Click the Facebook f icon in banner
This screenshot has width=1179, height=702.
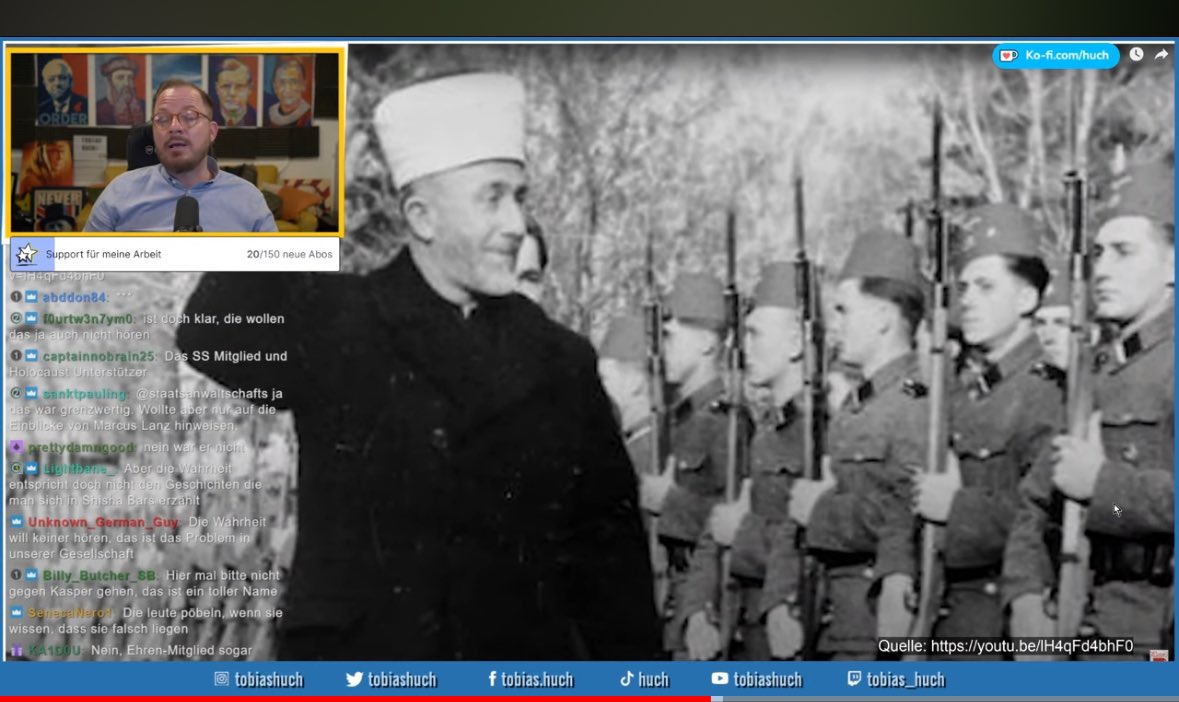[493, 679]
